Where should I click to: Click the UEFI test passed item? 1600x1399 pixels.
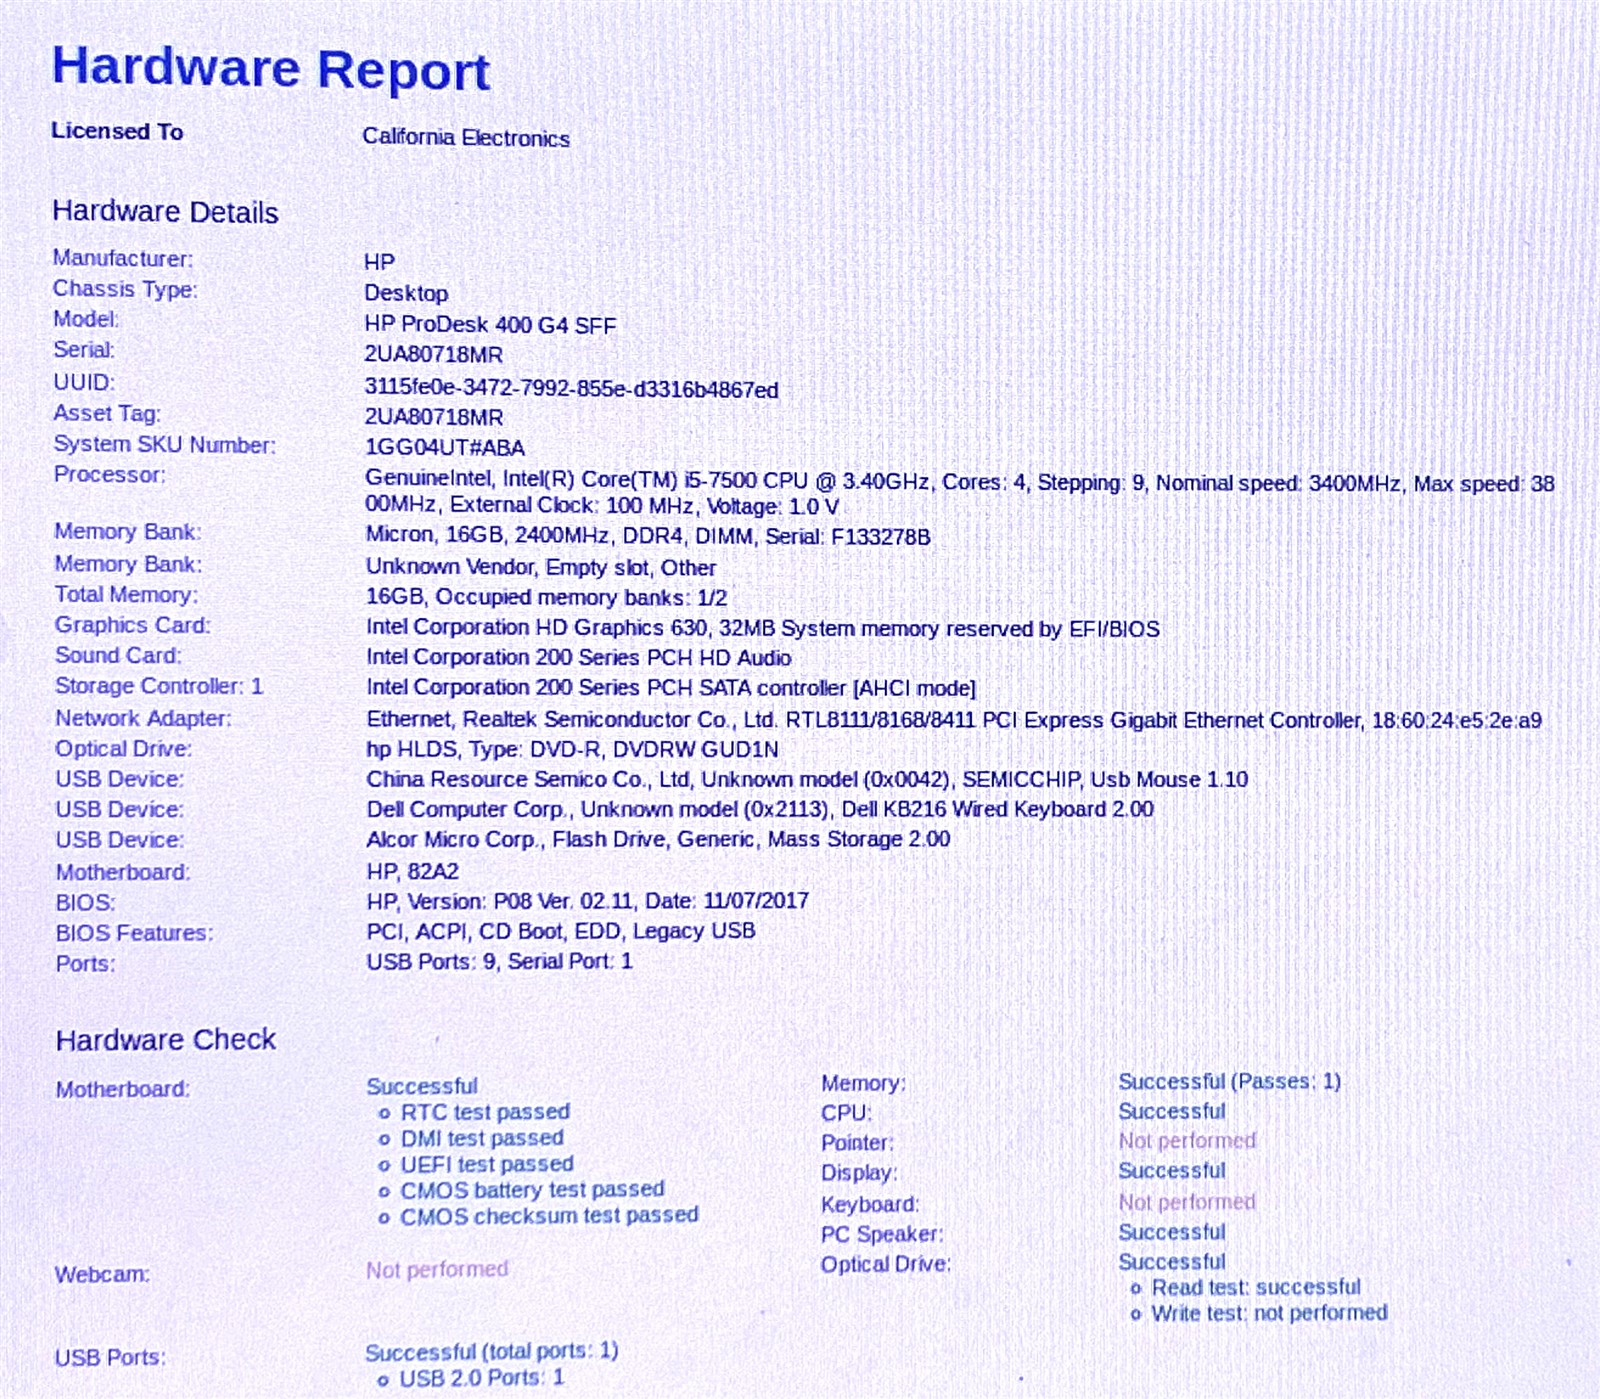[487, 1164]
